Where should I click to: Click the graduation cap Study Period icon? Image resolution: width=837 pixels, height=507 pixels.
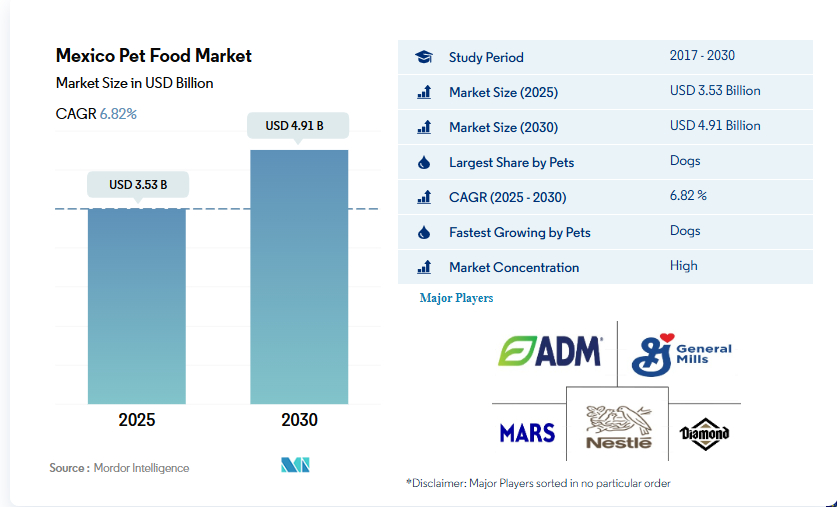[423, 57]
